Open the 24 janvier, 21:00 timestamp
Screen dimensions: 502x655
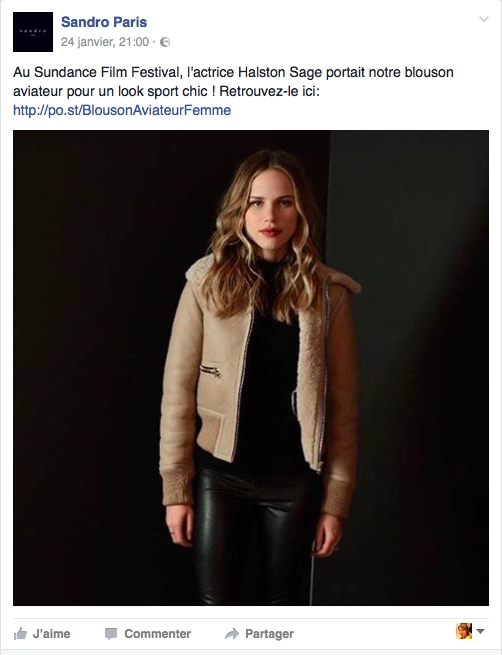point(105,42)
